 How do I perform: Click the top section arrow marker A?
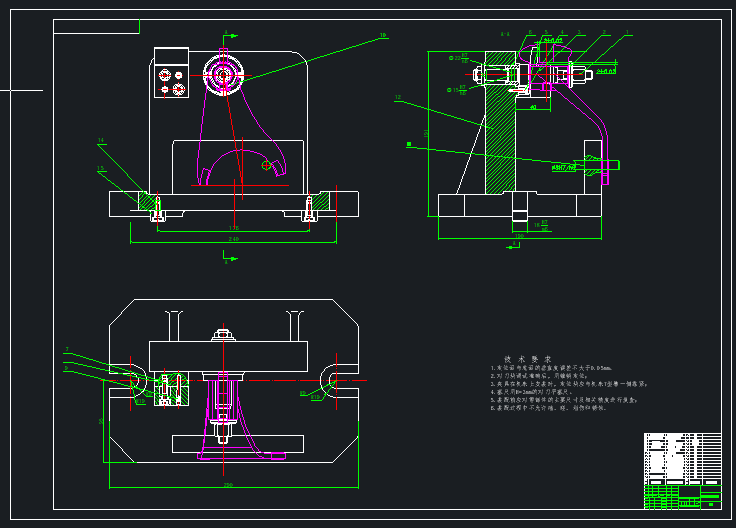(x=230, y=35)
